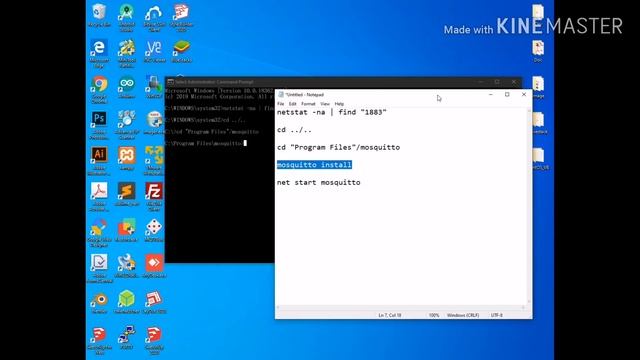Image resolution: width=640 pixels, height=360 pixels.
Task: Click the netstat -na | find "1883" line
Action: click(331, 112)
